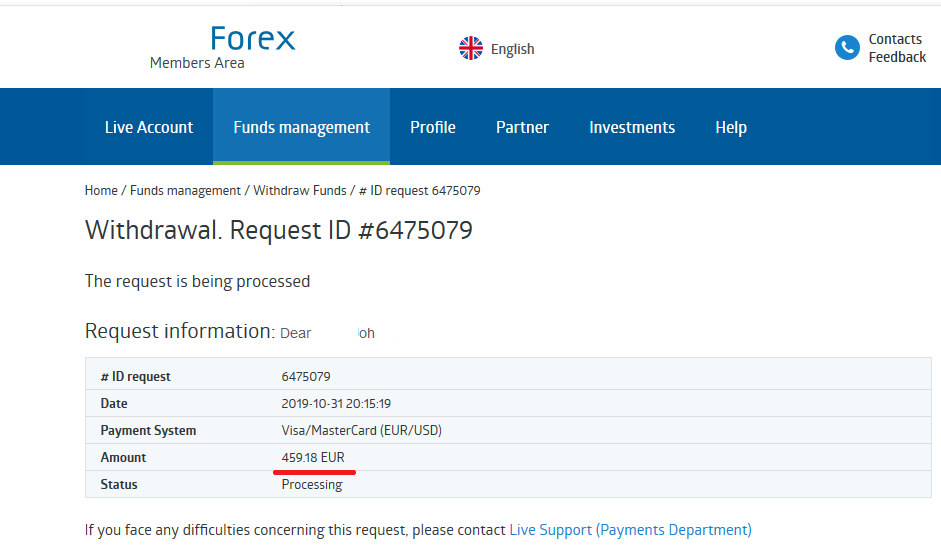Click the amount 459.18 EUR
Viewport: 941px width, 555px height.
pos(313,458)
